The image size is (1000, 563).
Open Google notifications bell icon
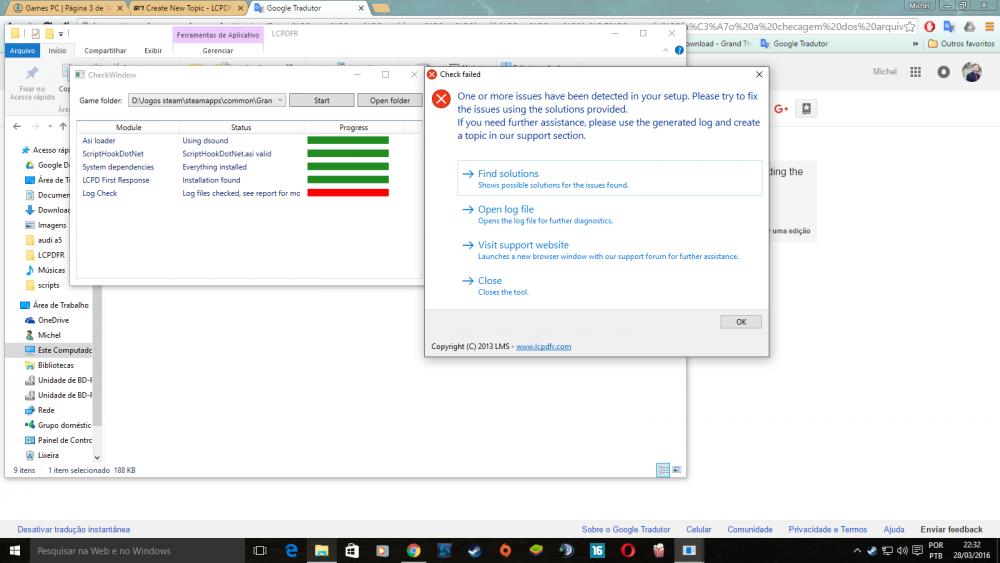tap(943, 72)
